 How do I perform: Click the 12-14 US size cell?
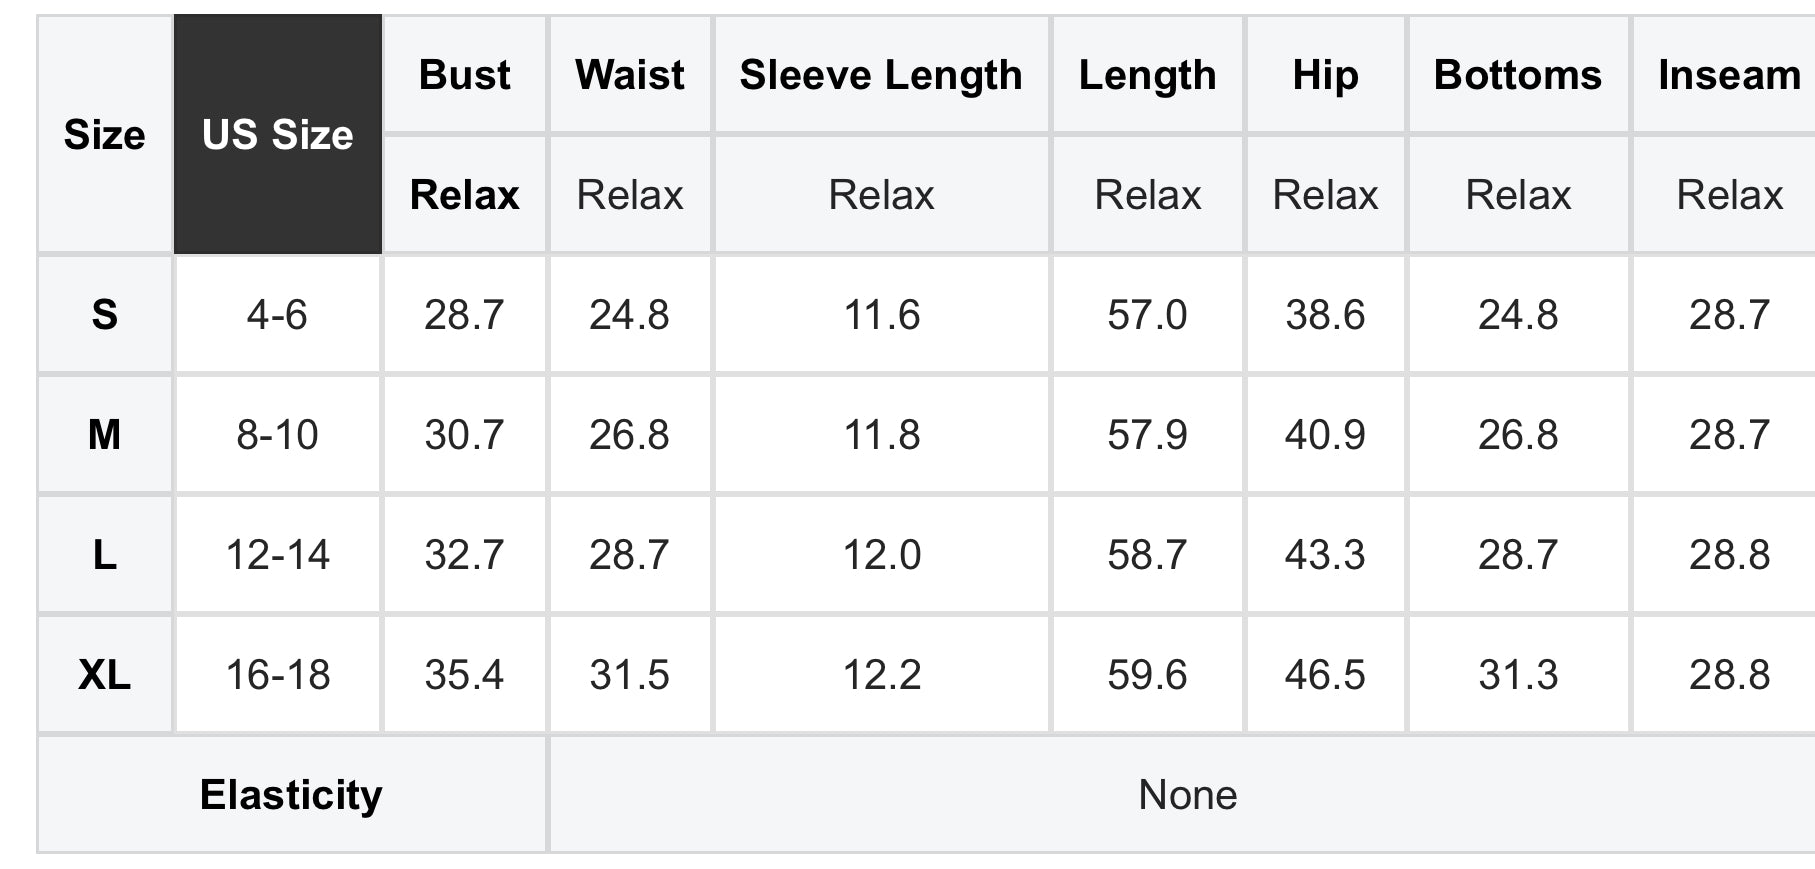[x=278, y=555]
